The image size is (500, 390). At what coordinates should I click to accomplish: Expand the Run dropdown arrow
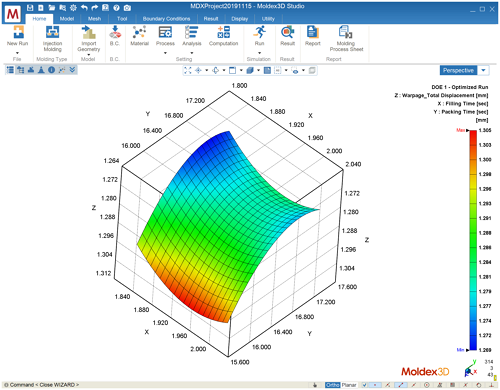click(x=259, y=53)
